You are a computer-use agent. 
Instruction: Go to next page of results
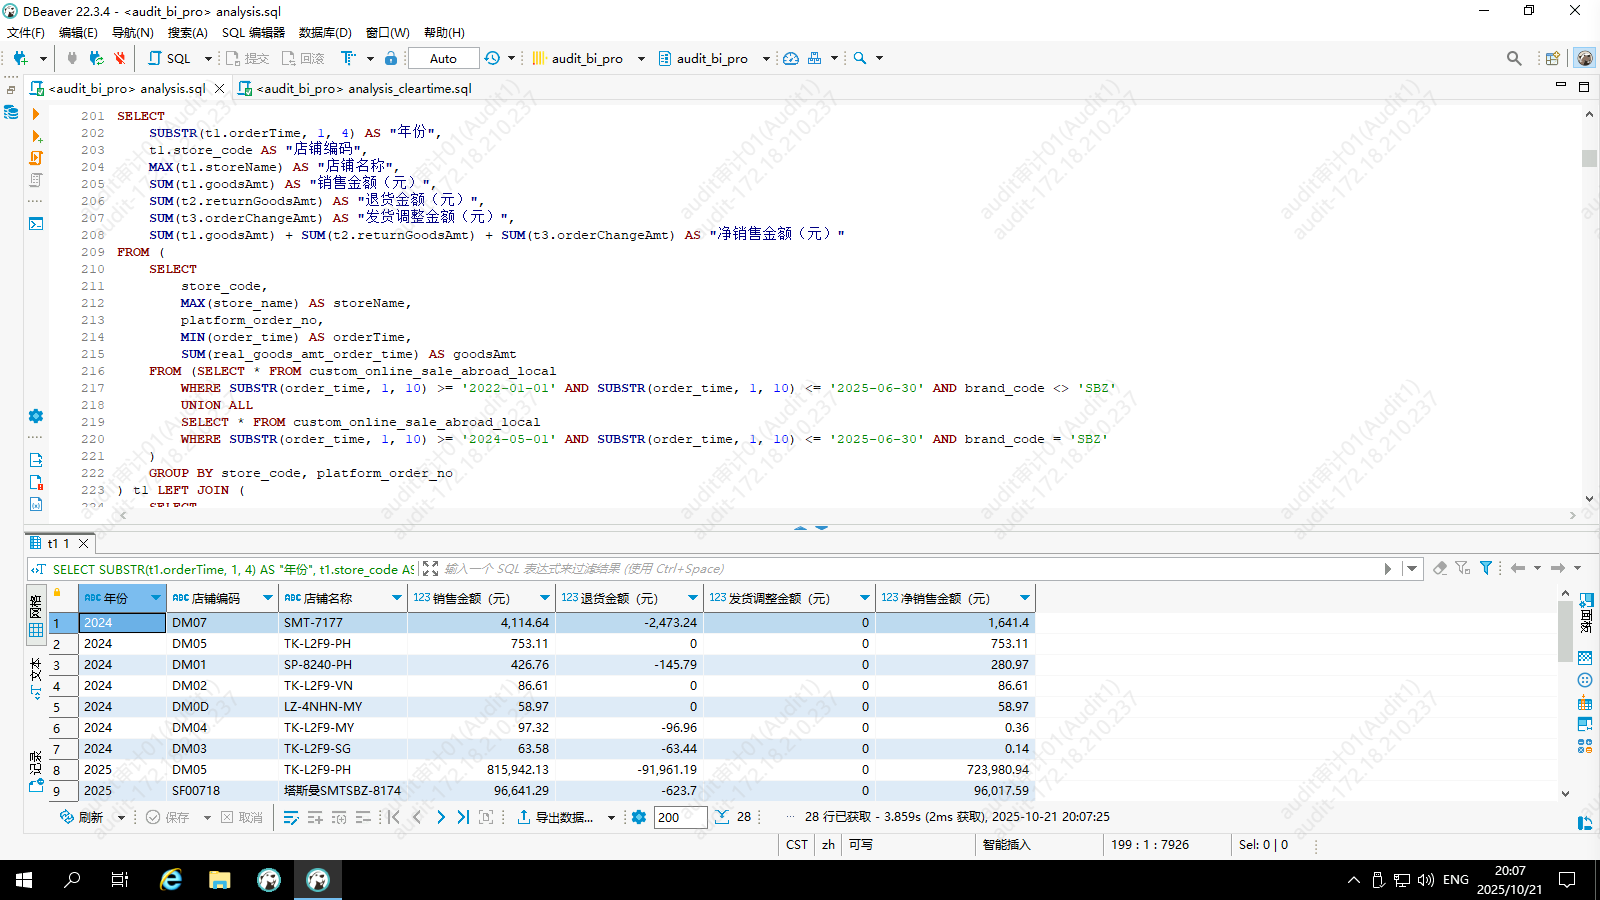tap(440, 817)
